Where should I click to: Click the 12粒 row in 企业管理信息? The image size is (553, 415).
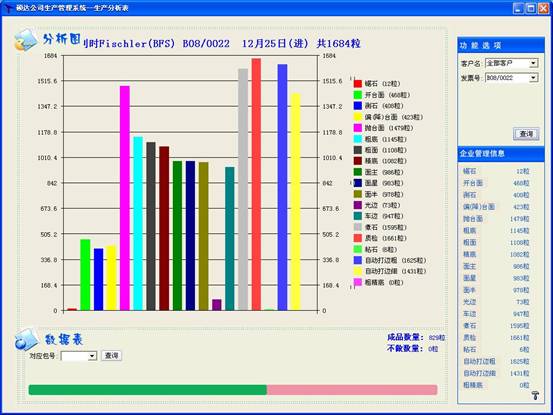[496, 171]
